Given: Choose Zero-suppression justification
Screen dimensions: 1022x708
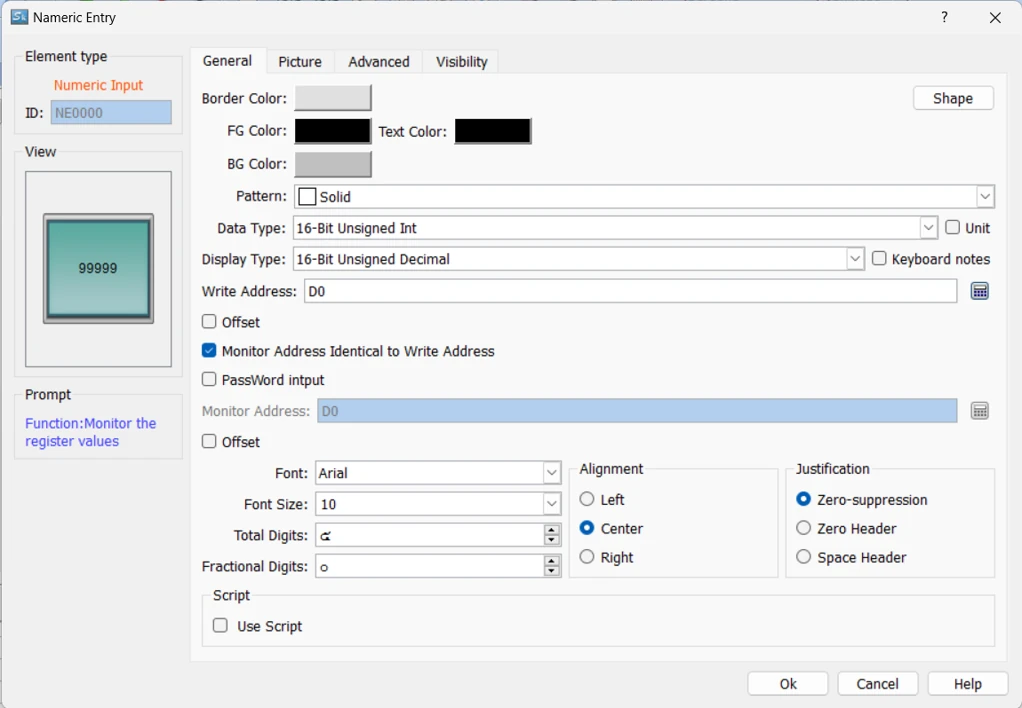Looking at the screenshot, I should 804,499.
